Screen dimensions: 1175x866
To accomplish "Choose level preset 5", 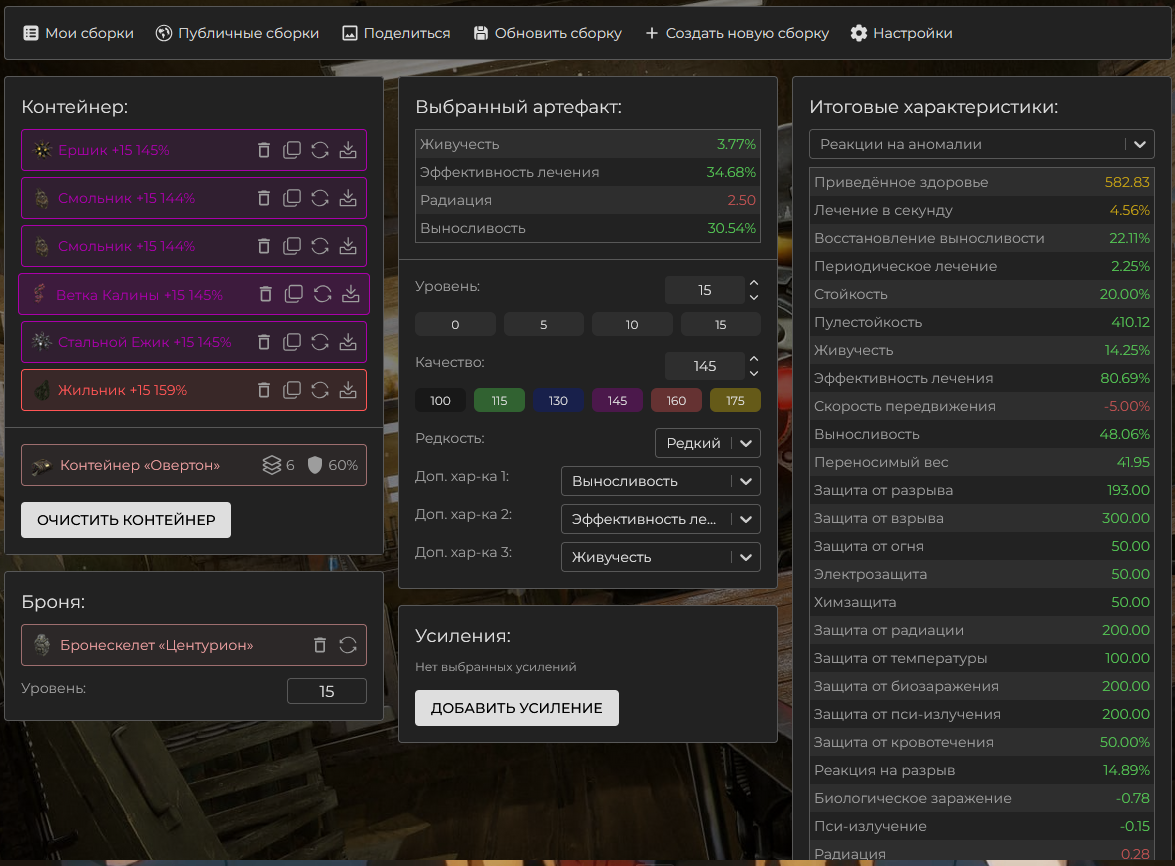I will (x=543, y=324).
